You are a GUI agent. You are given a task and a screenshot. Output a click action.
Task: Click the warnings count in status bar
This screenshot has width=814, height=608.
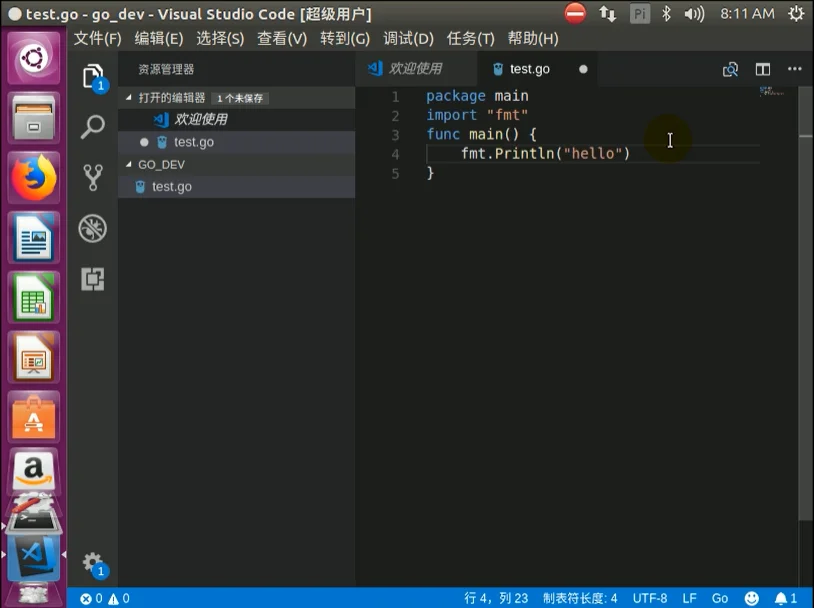[x=119, y=599]
